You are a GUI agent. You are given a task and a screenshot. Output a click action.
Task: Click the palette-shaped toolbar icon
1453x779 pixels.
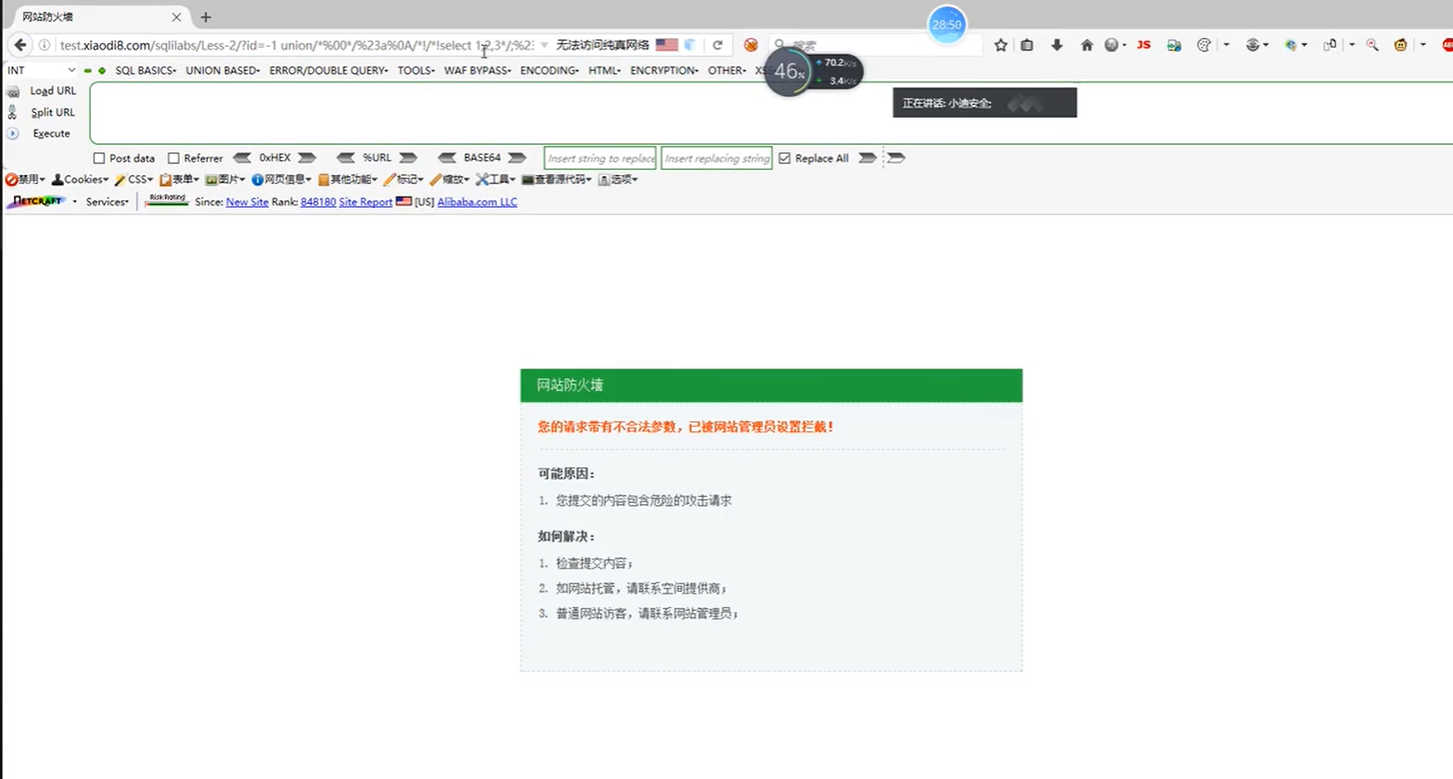1204,45
